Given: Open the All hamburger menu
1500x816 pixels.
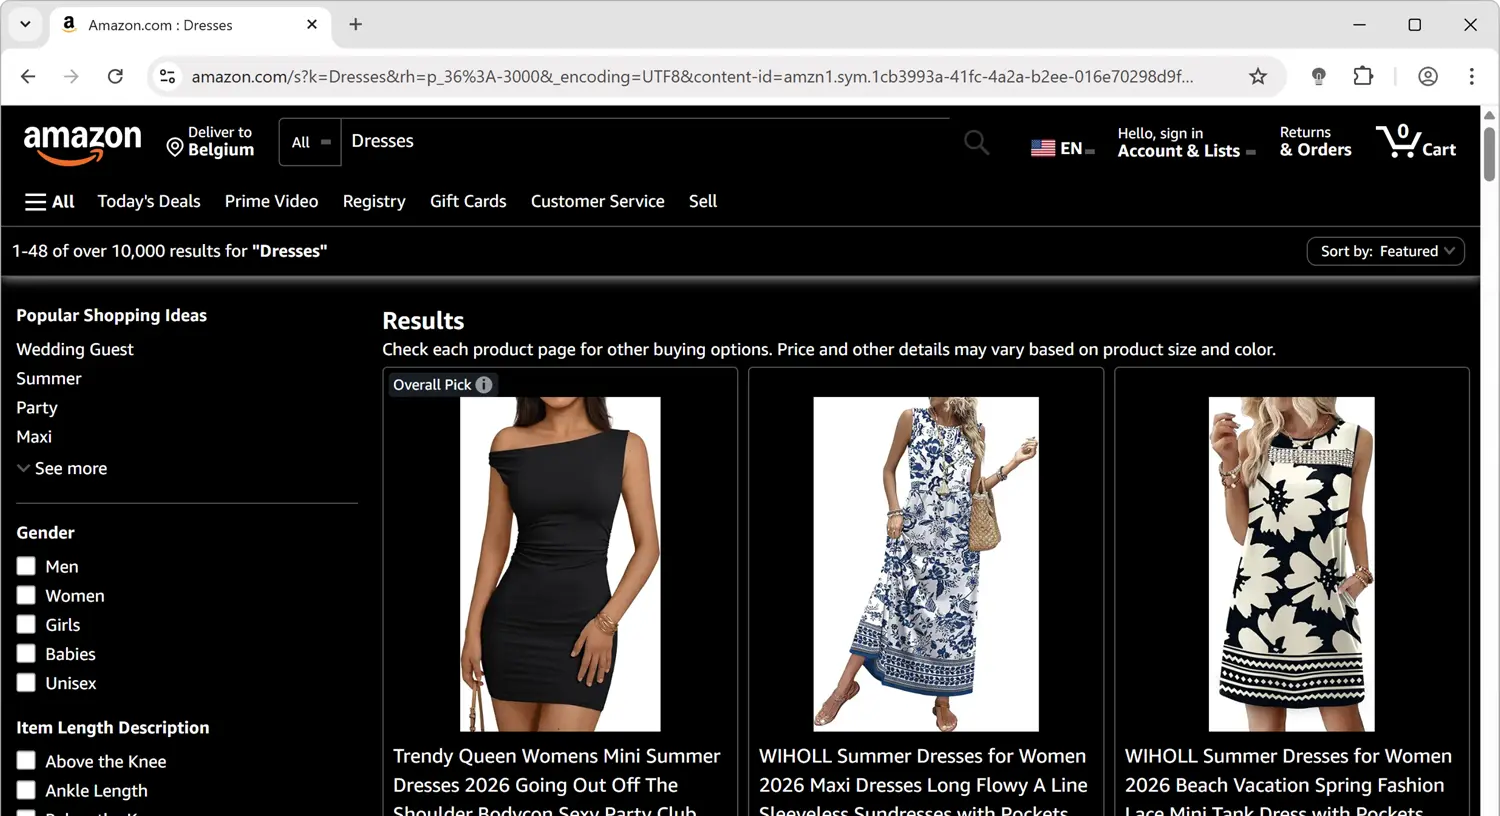Looking at the screenshot, I should click(x=48, y=201).
